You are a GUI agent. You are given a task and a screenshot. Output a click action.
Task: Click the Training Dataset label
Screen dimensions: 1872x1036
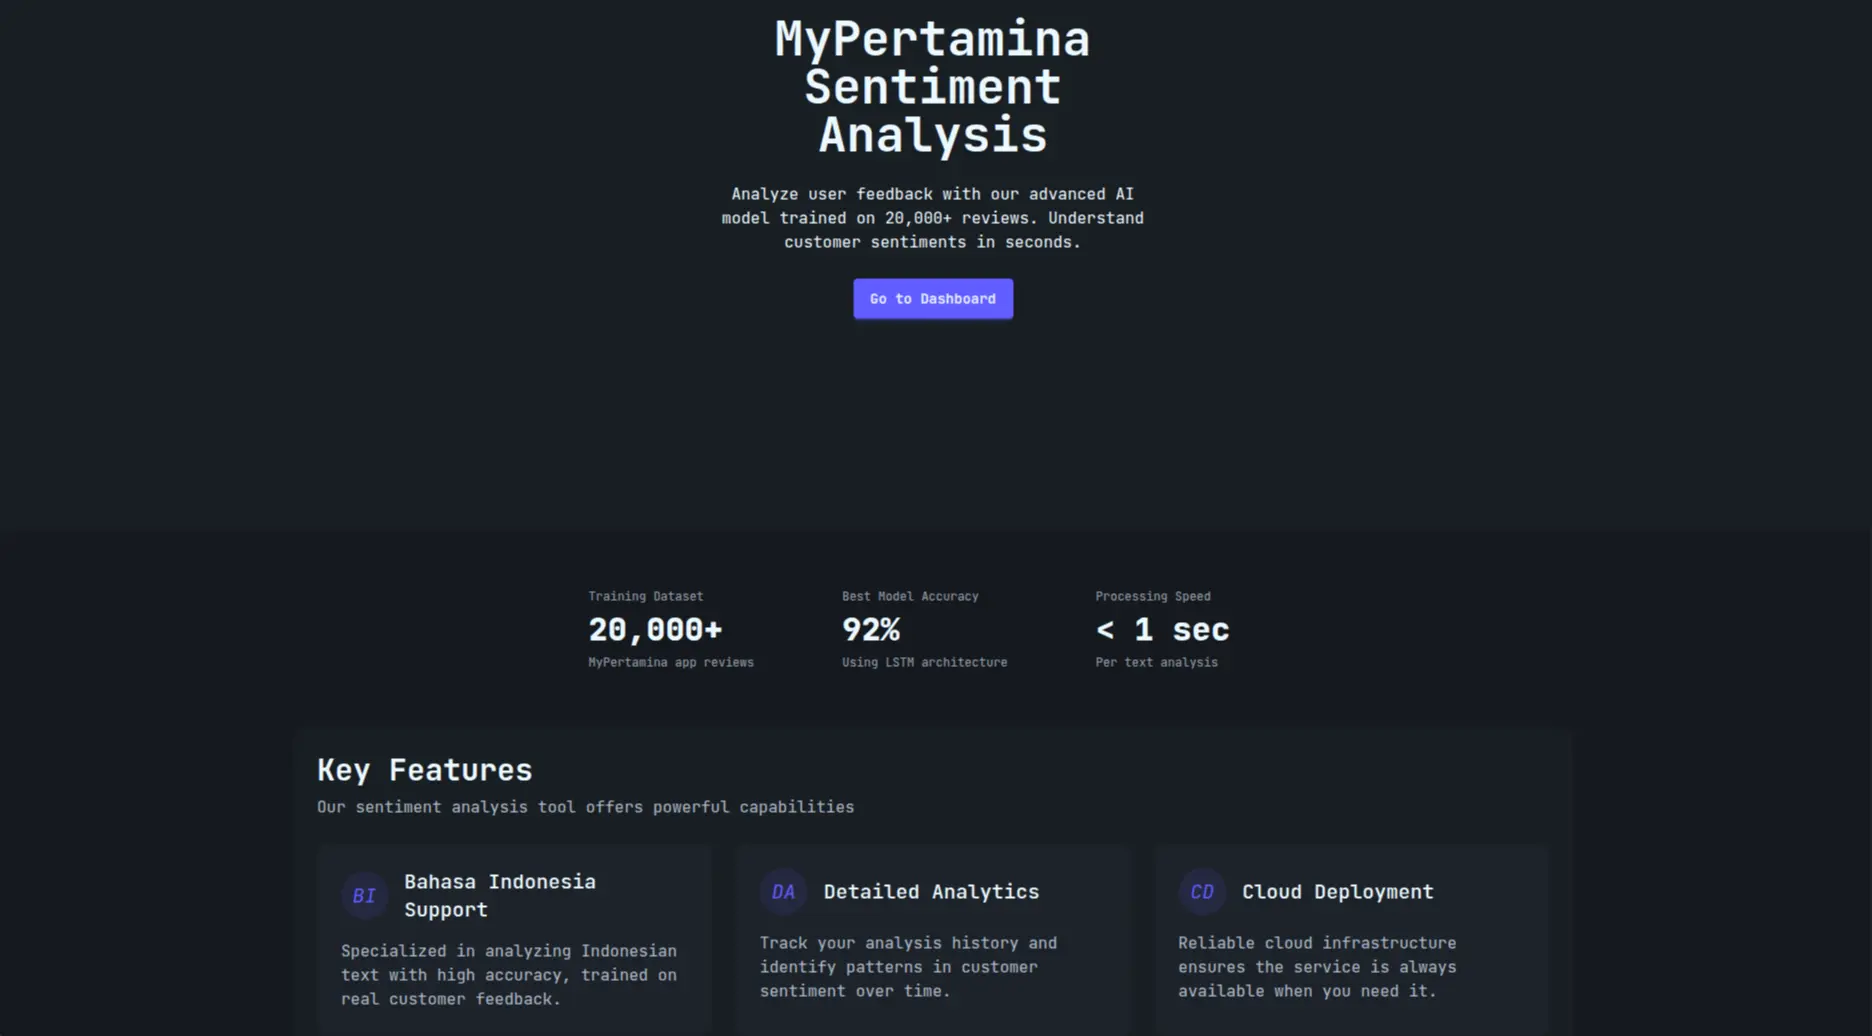tap(645, 596)
